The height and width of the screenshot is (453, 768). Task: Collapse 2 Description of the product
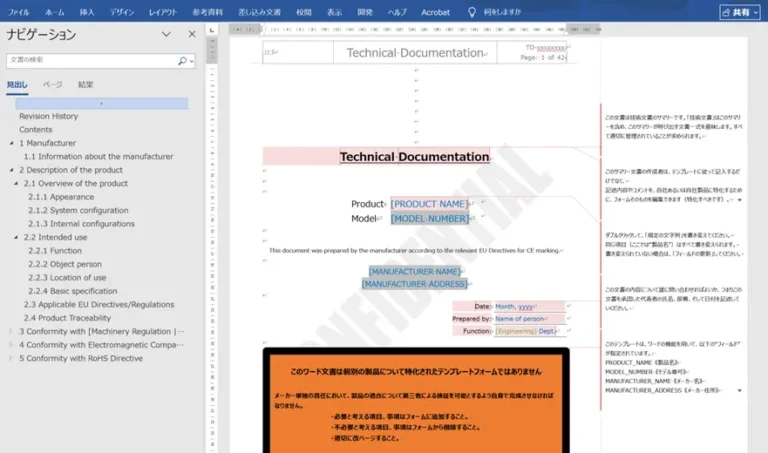11,170
